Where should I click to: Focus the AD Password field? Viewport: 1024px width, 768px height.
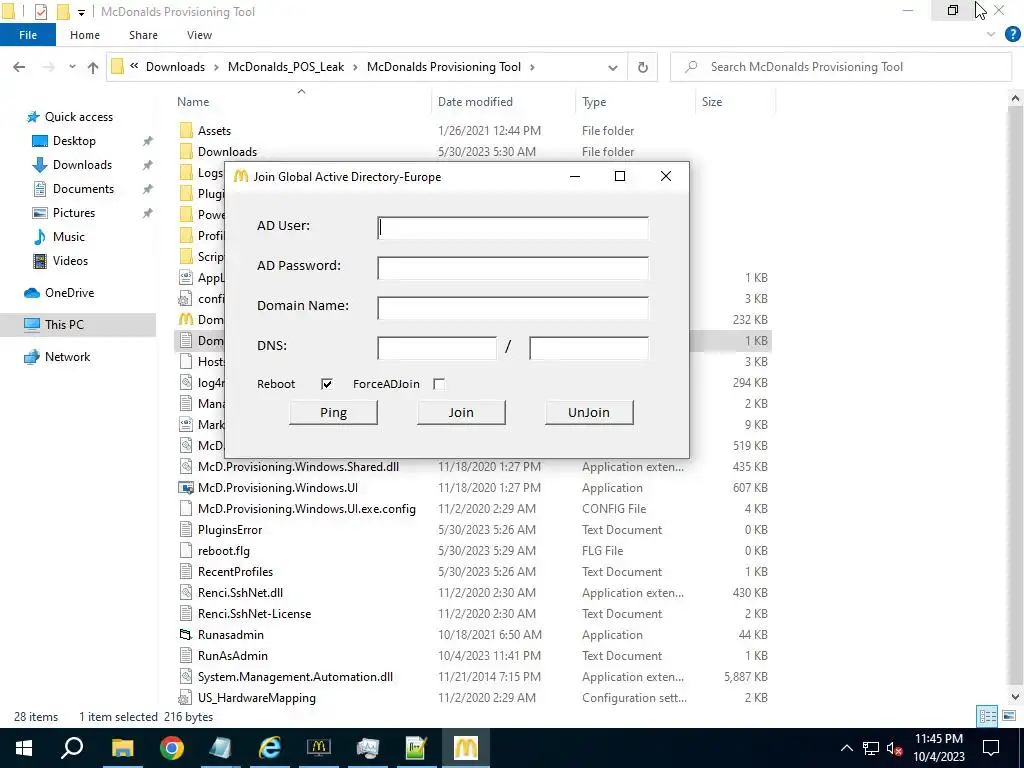pyautogui.click(x=513, y=268)
